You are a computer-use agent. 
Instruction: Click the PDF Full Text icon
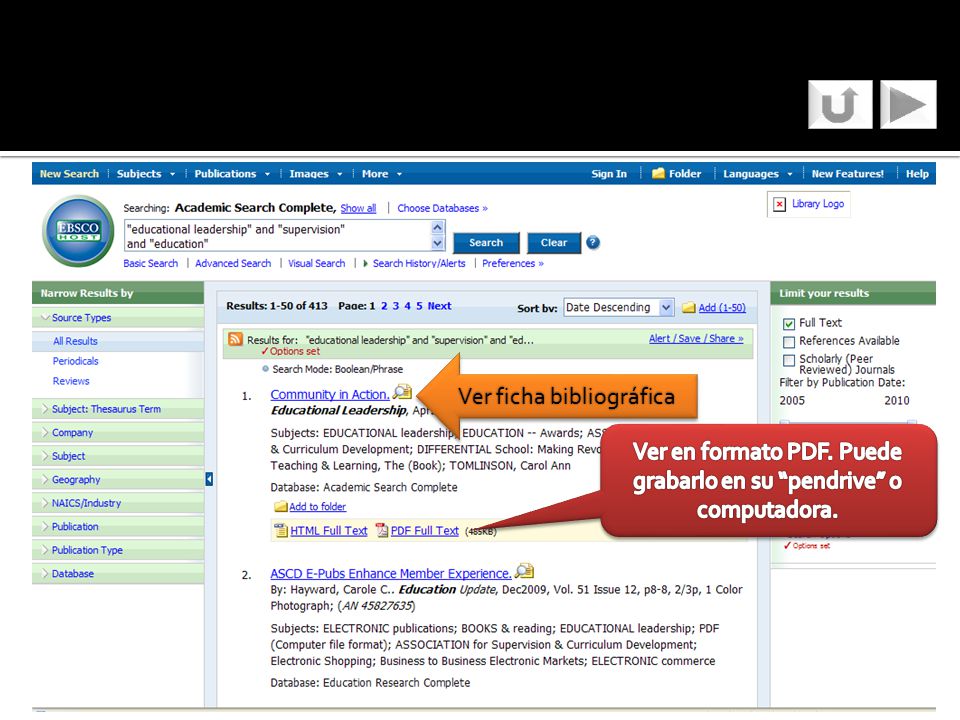click(382, 530)
